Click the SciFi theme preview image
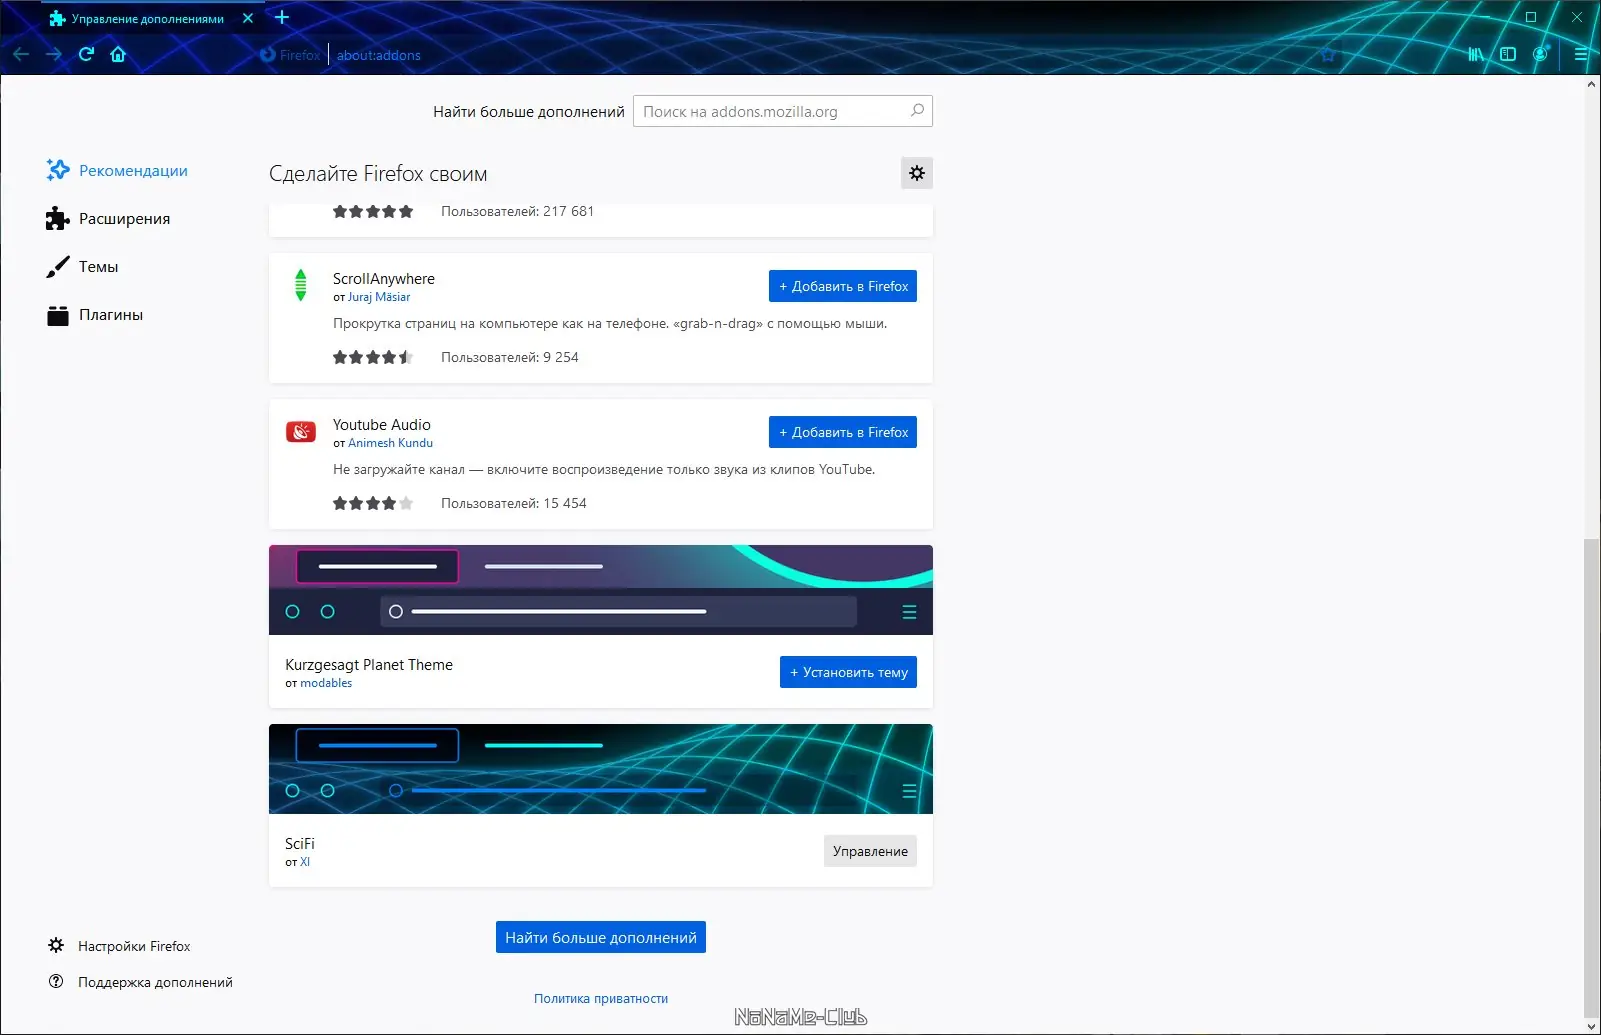Screen dimensions: 1601x1035 (x=601, y=769)
